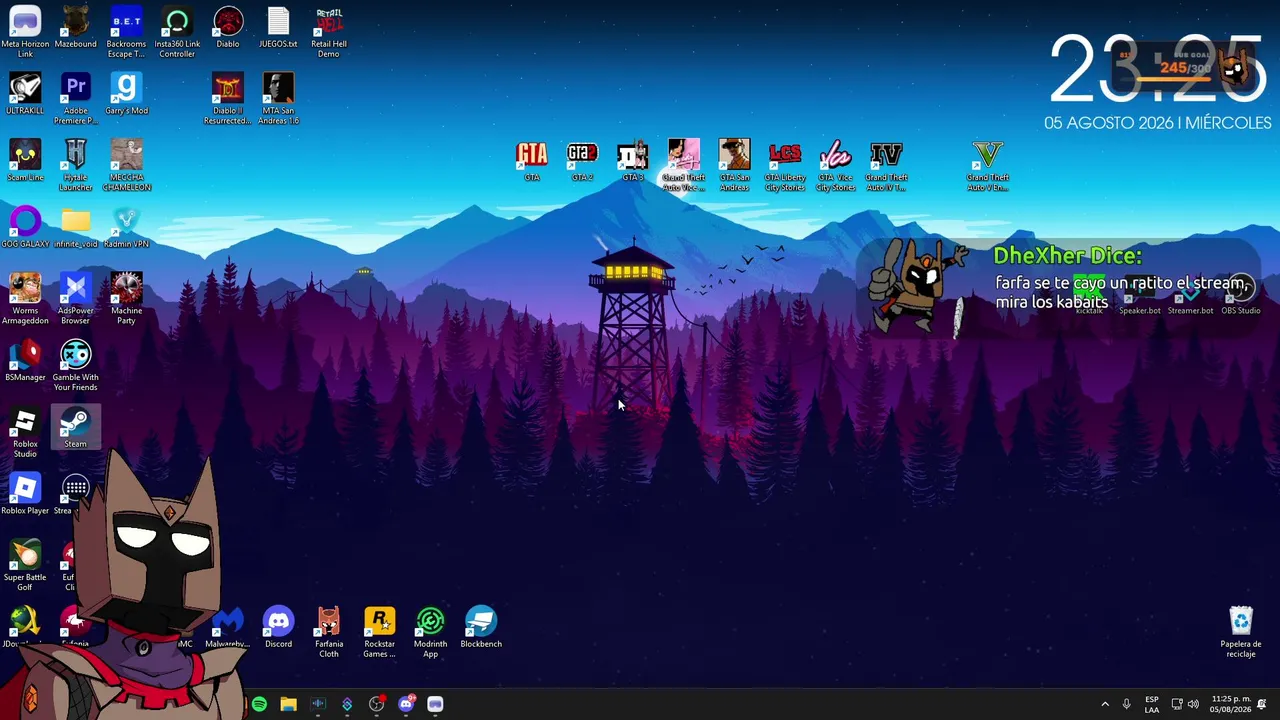Select the Malwarebytes desktop shortcut

[x=228, y=628]
